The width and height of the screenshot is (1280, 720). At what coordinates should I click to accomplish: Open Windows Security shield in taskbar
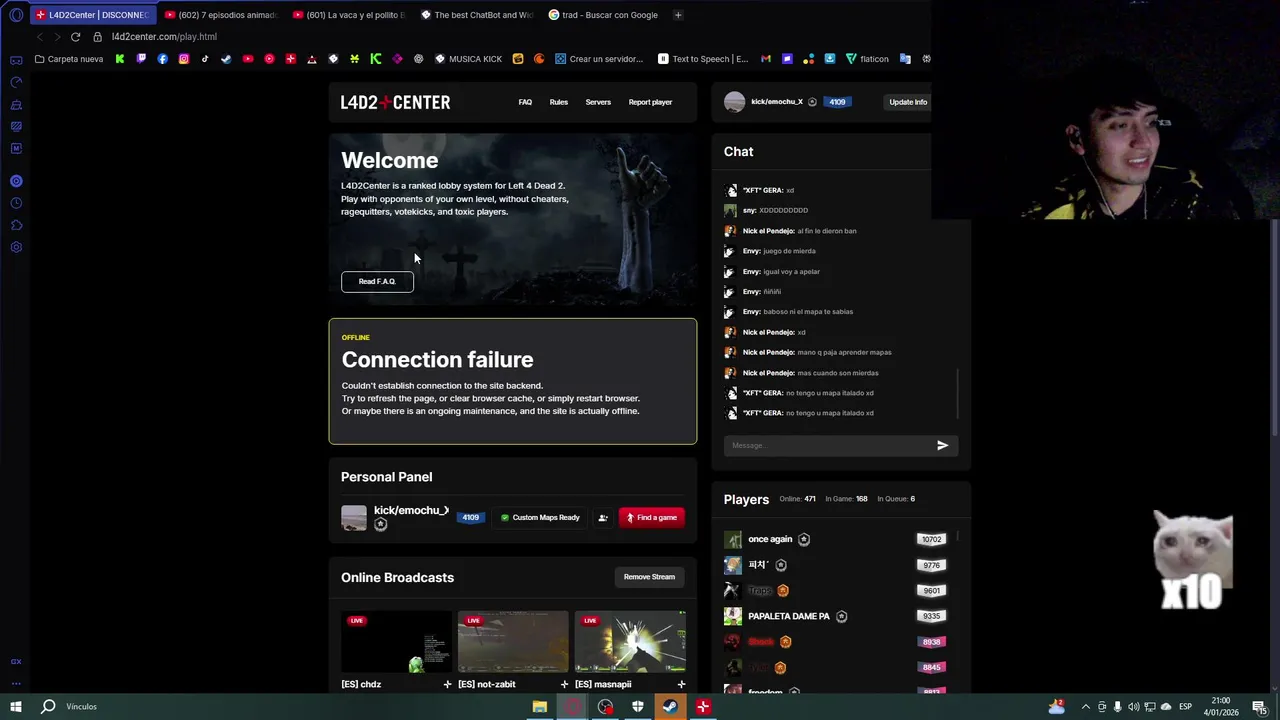coord(637,707)
